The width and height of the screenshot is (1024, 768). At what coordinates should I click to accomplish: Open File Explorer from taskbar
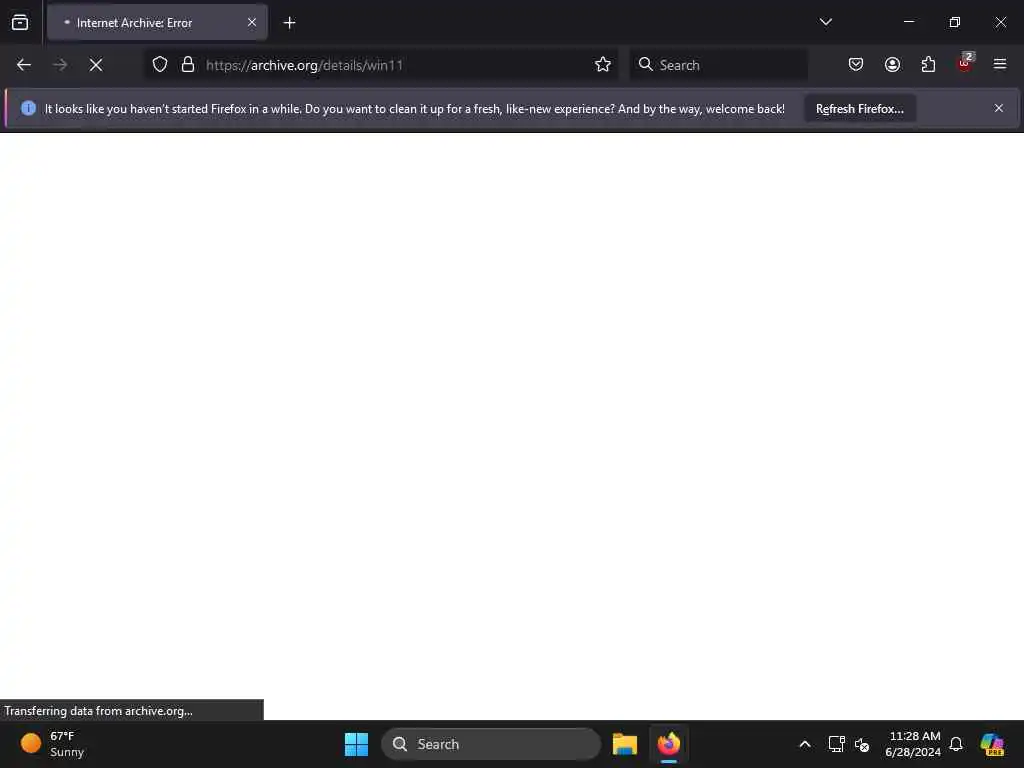tap(625, 744)
